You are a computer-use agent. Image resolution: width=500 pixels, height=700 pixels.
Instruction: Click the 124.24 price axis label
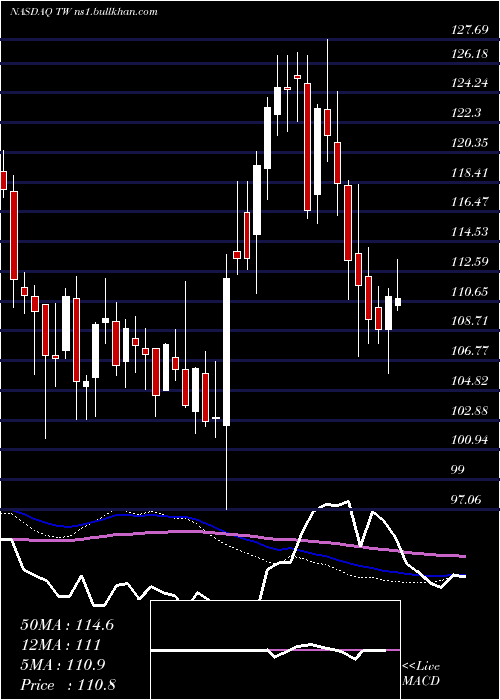pos(468,83)
